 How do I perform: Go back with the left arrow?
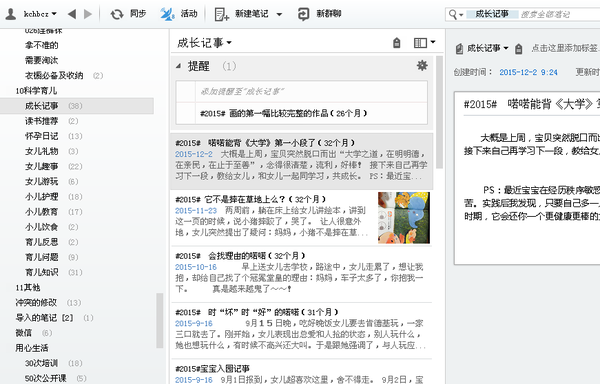(72, 14)
